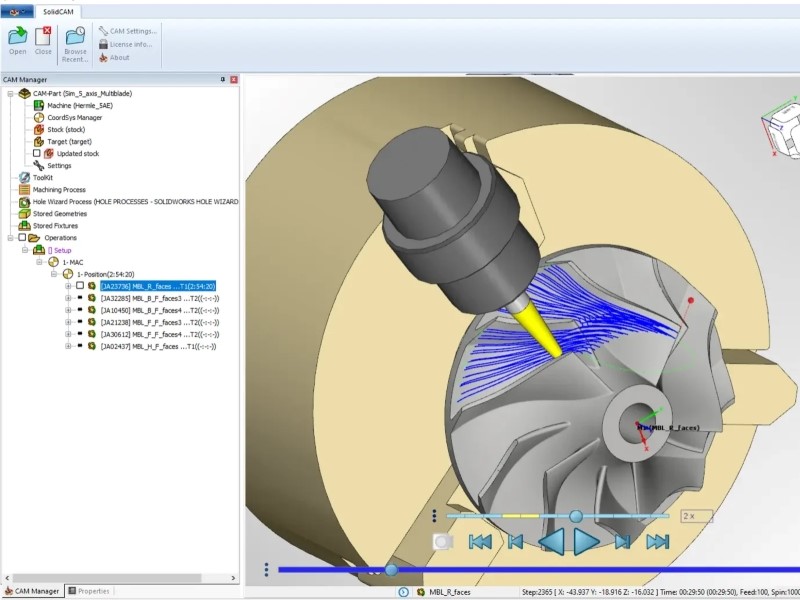Click the About link in ribbon
Image resolution: width=800 pixels, height=600 pixels.
point(119,57)
